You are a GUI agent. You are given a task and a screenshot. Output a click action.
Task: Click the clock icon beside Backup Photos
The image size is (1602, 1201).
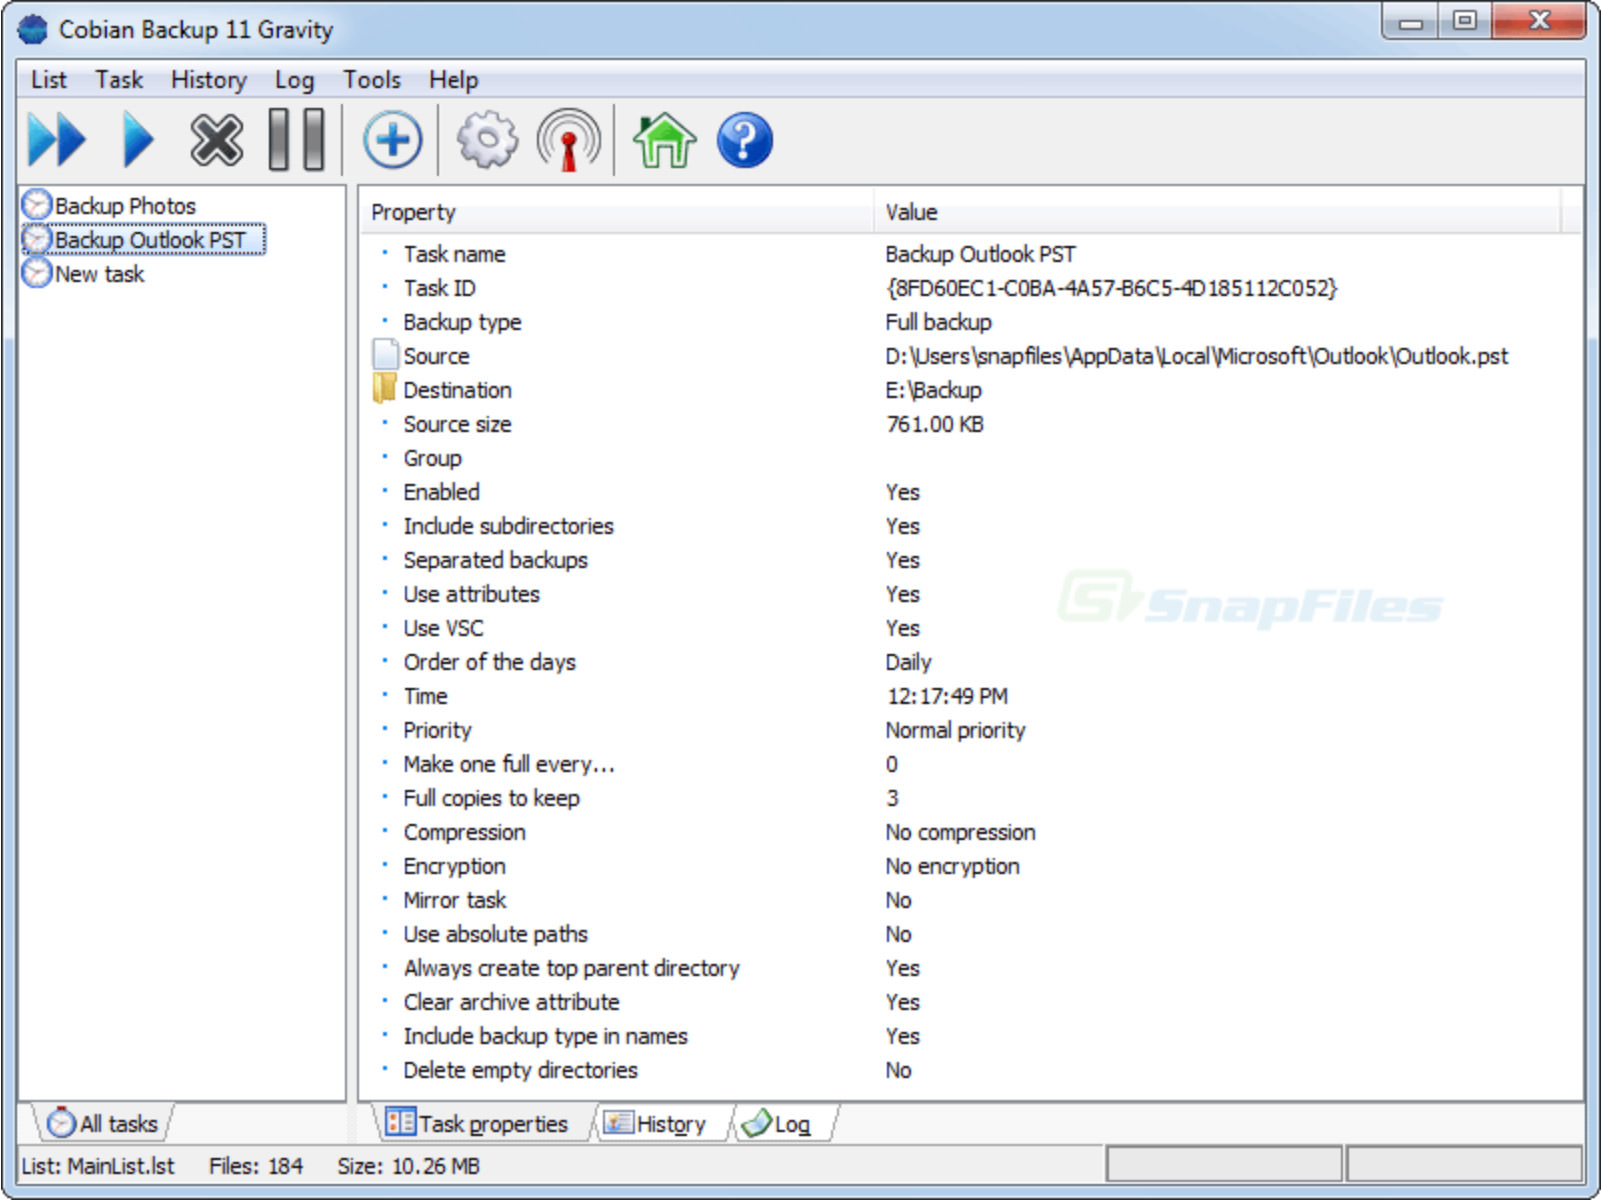[x=37, y=205]
